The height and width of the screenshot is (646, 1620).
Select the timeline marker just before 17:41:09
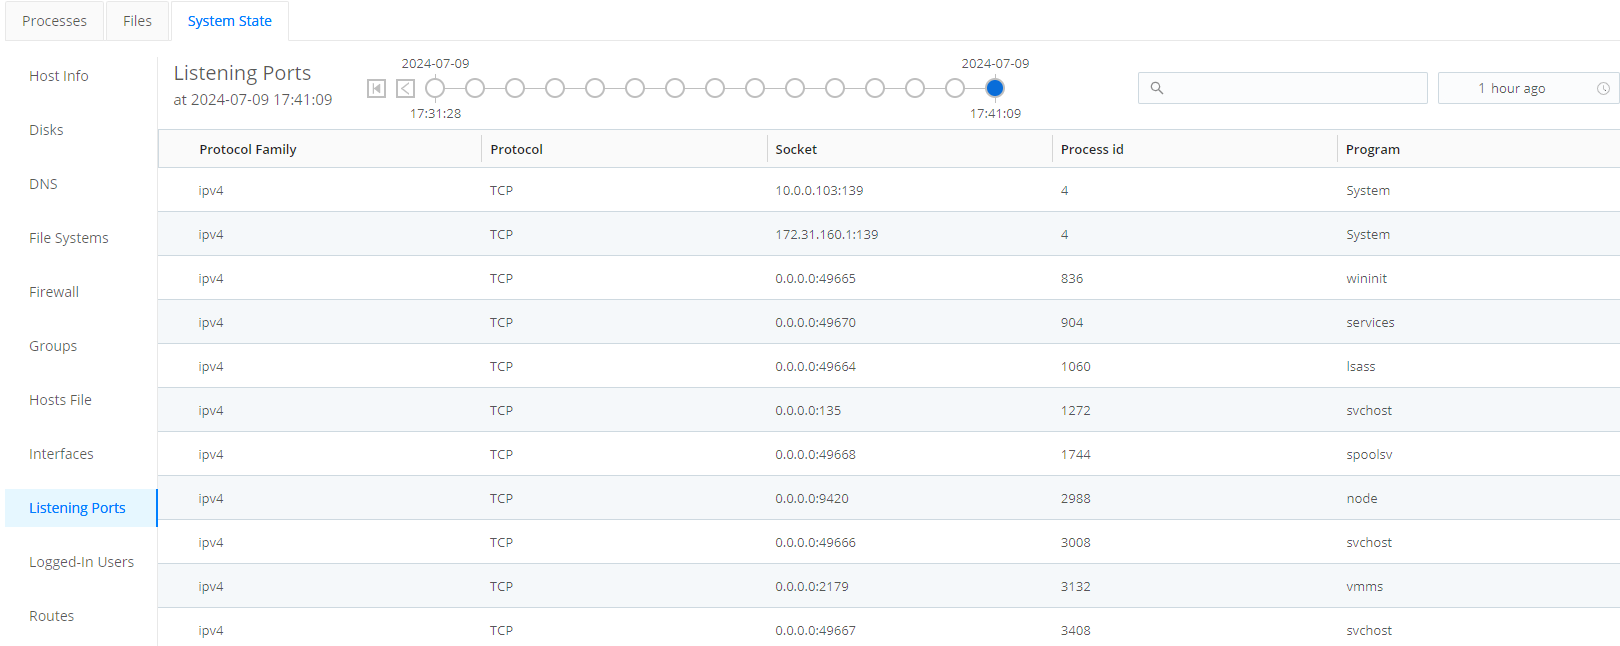pyautogui.click(x=955, y=88)
